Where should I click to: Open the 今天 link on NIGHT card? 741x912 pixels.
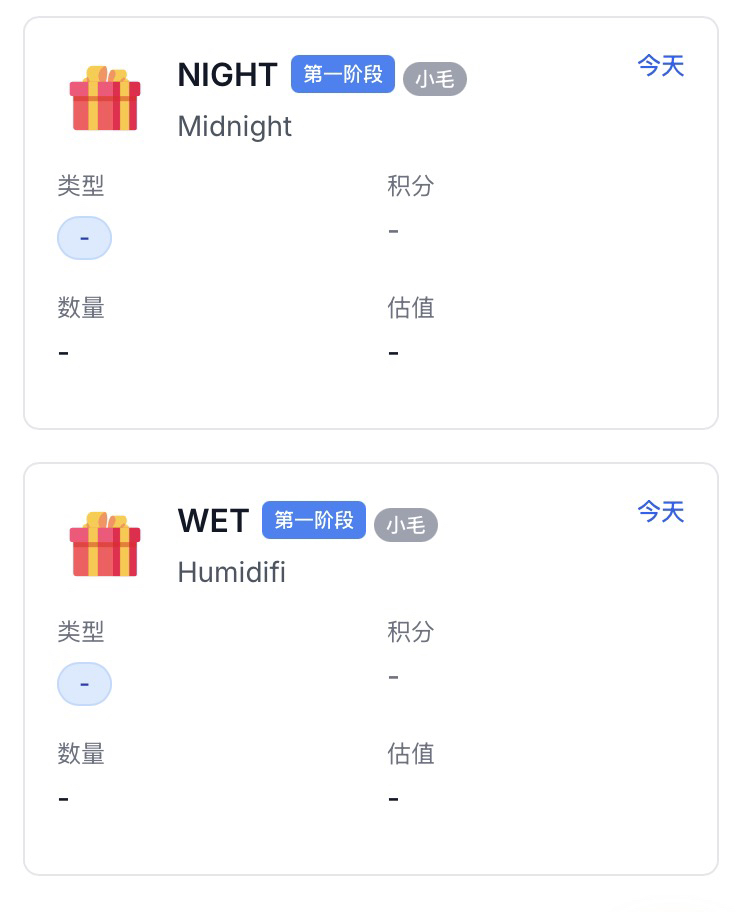click(x=661, y=66)
